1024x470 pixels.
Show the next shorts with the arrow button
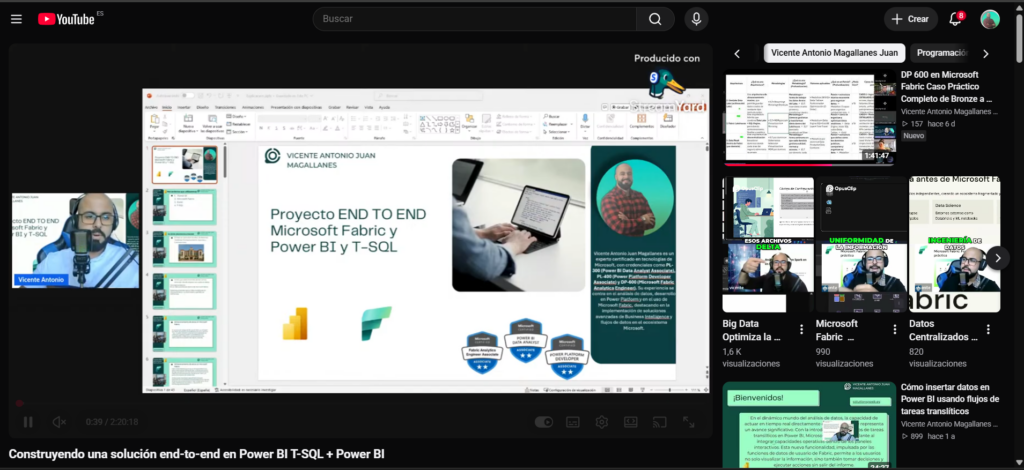pos(998,258)
